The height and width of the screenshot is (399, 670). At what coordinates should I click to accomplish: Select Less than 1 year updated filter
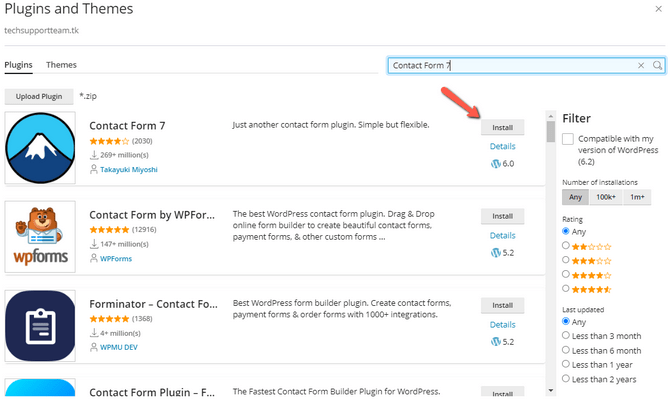[566, 364]
